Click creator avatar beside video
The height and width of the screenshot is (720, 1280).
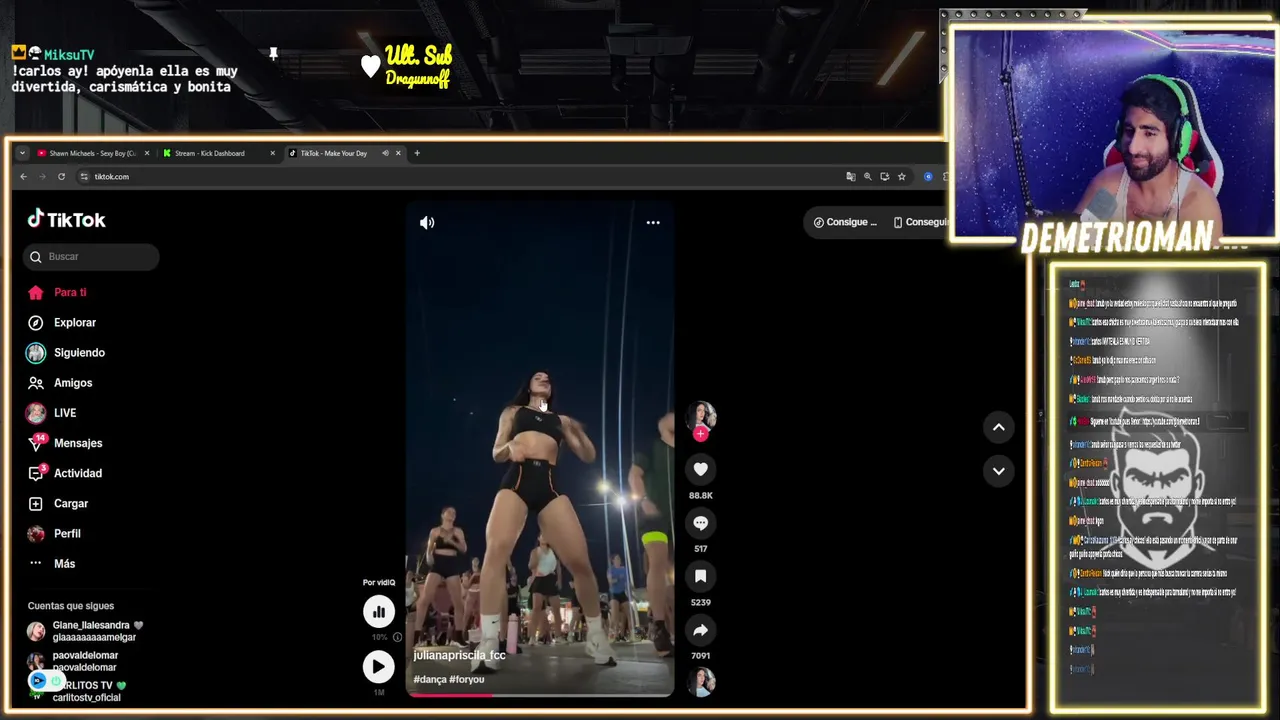click(x=700, y=415)
